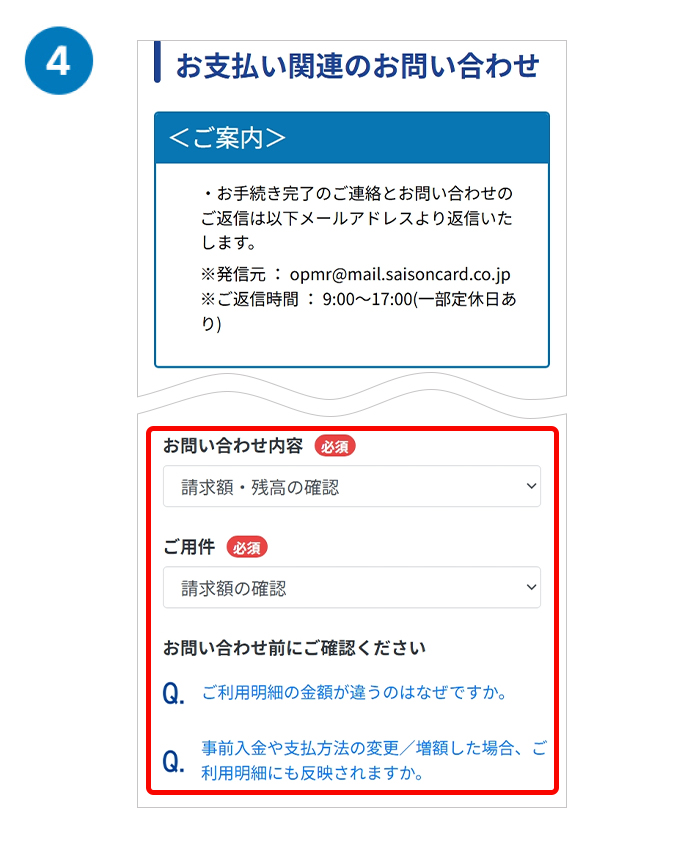Open the お問い合わせ内容 dropdown
The width and height of the screenshot is (690, 845).
[x=351, y=486]
